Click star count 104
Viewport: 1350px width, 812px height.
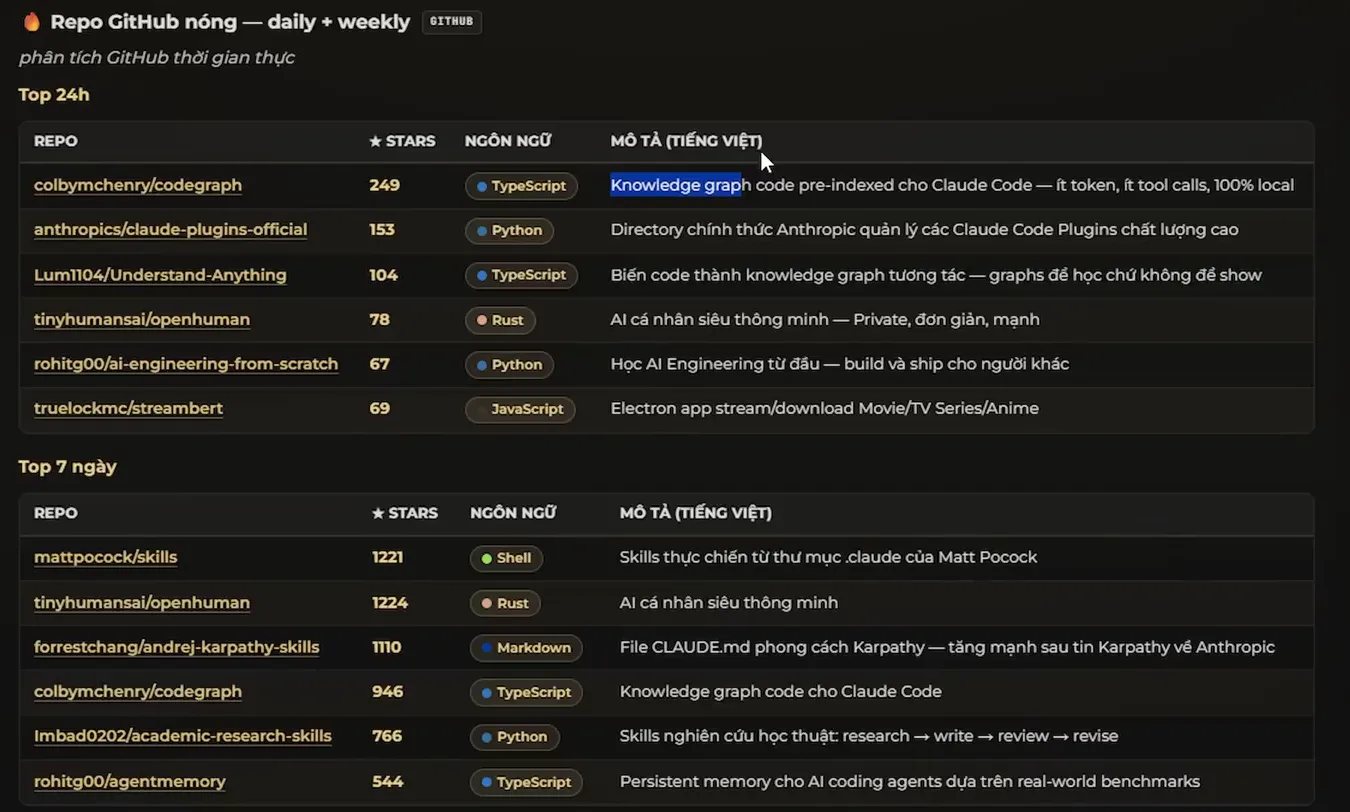point(384,275)
